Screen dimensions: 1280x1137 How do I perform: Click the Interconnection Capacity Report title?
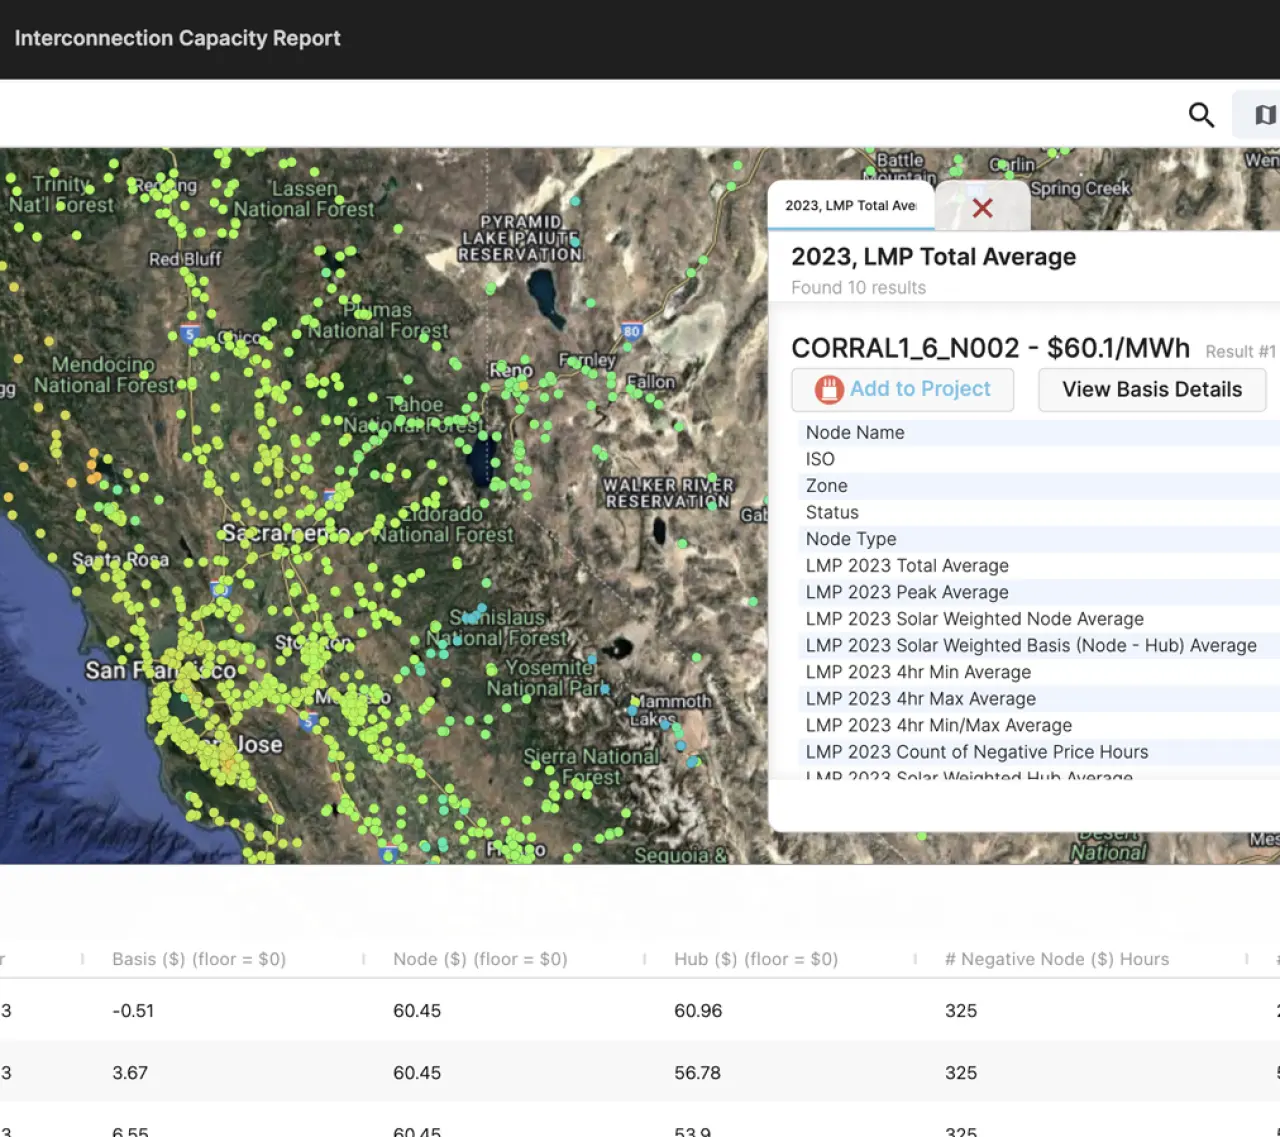click(177, 38)
